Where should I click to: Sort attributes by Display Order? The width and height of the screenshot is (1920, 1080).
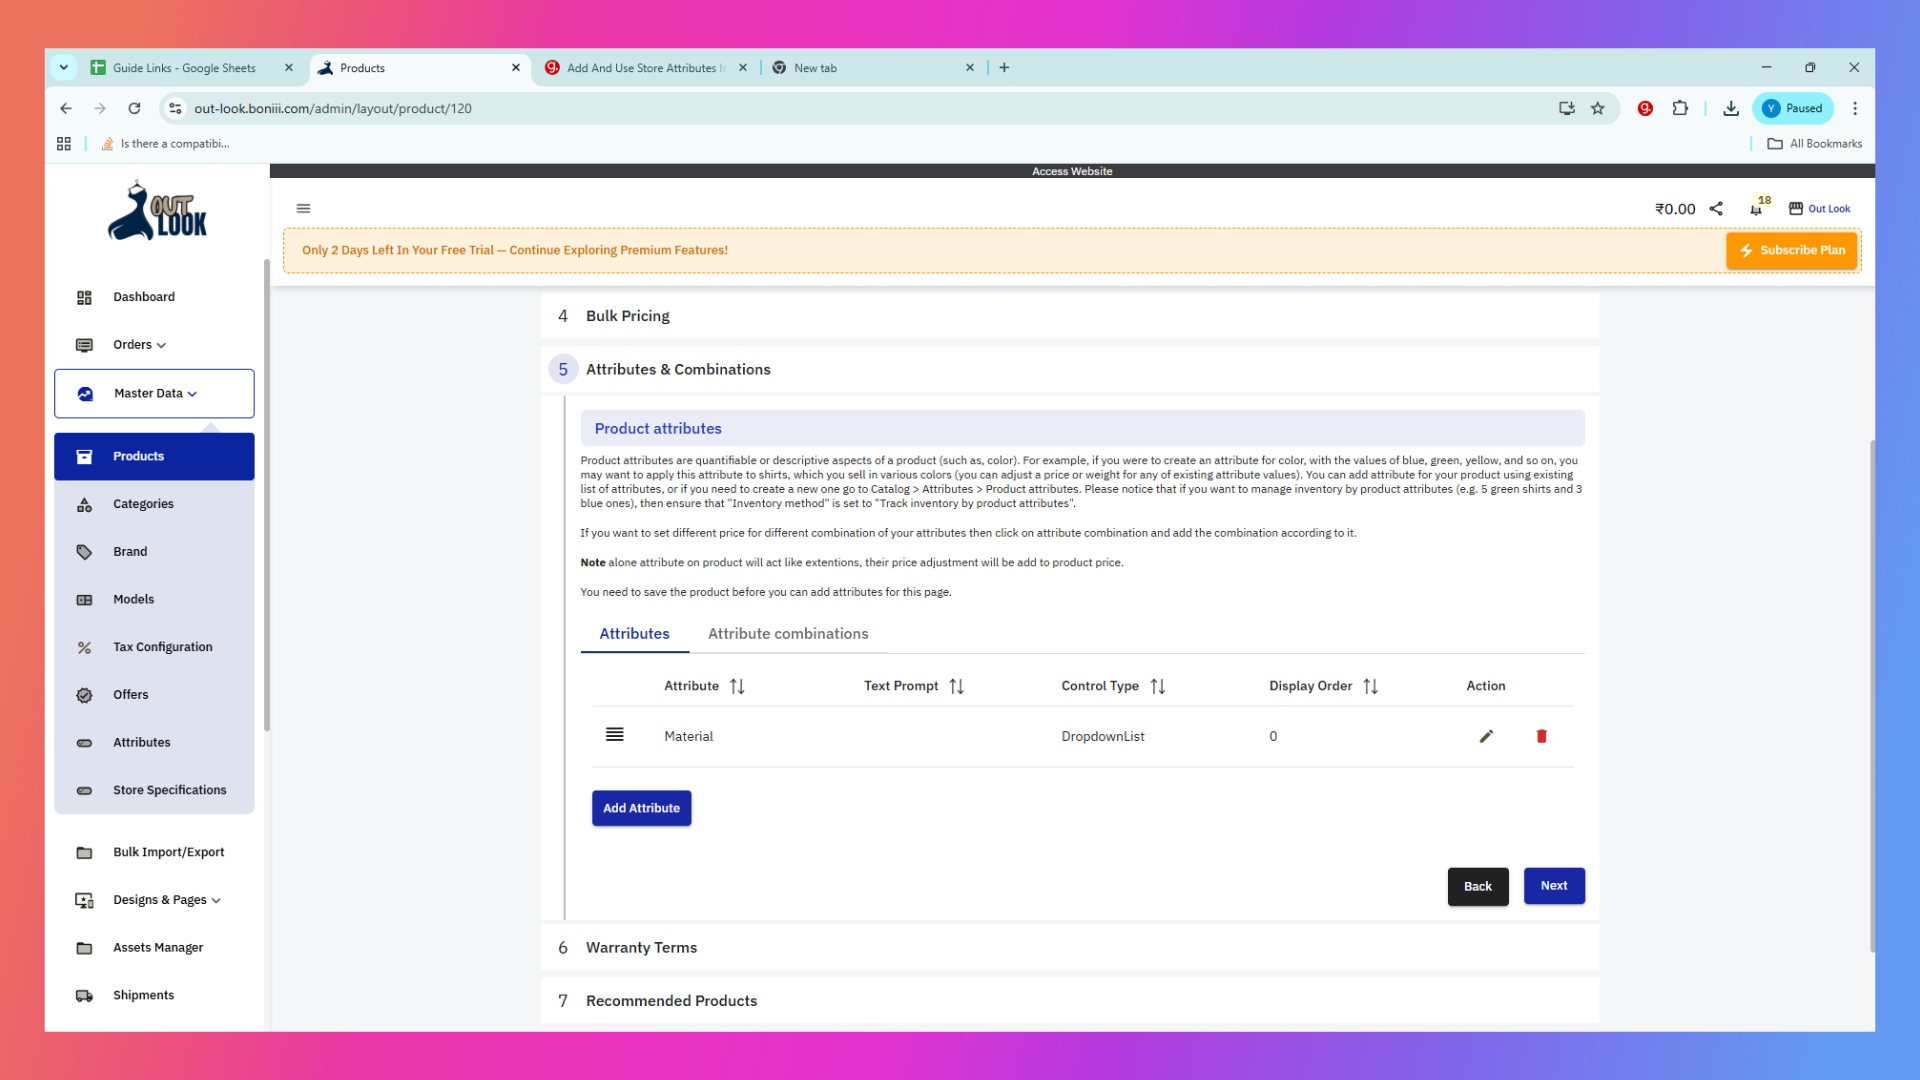point(1370,686)
